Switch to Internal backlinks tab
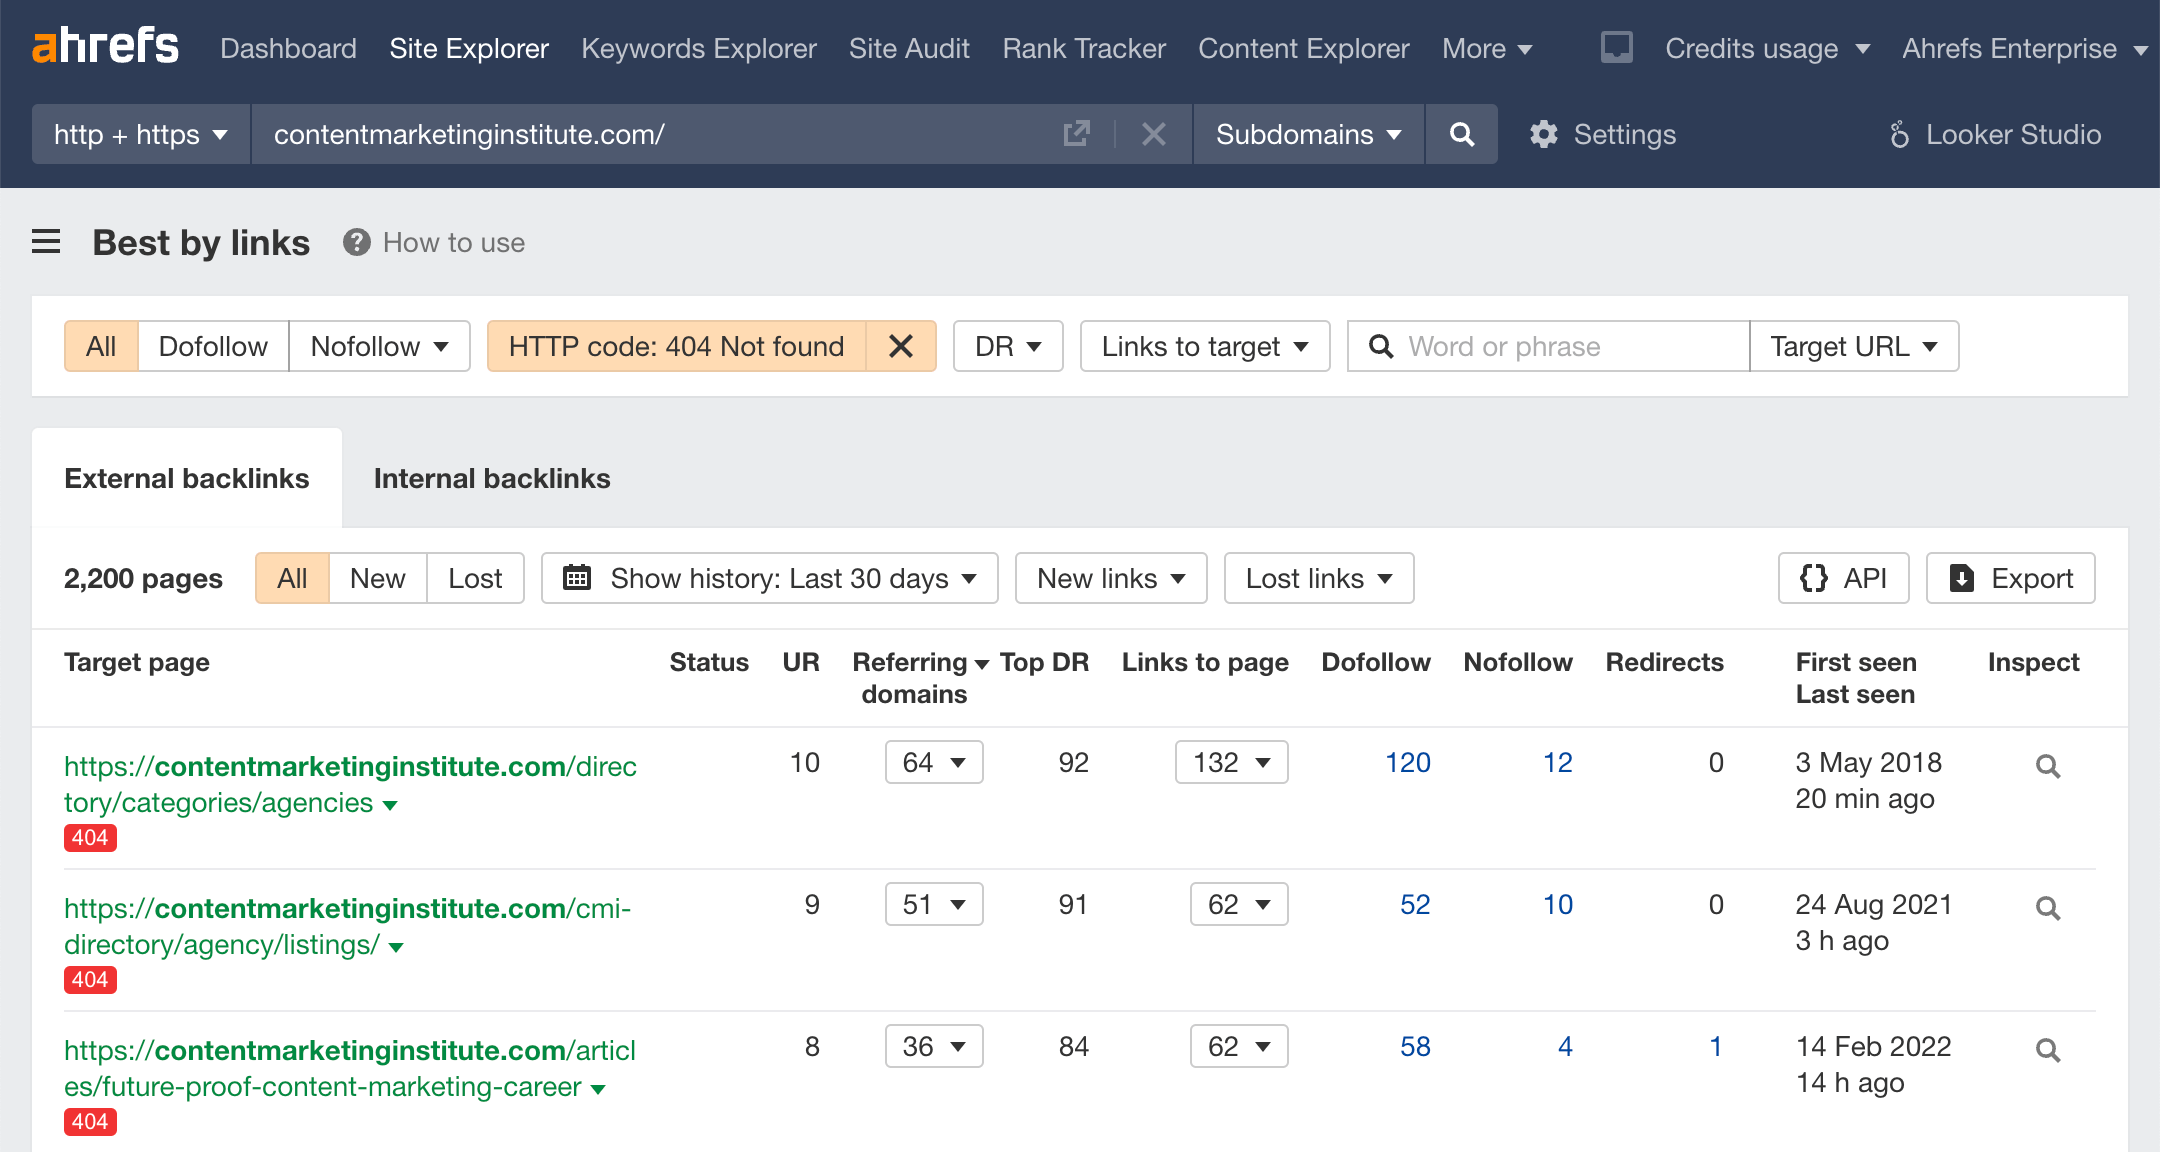Screen dimensions: 2160x1152 point(491,478)
